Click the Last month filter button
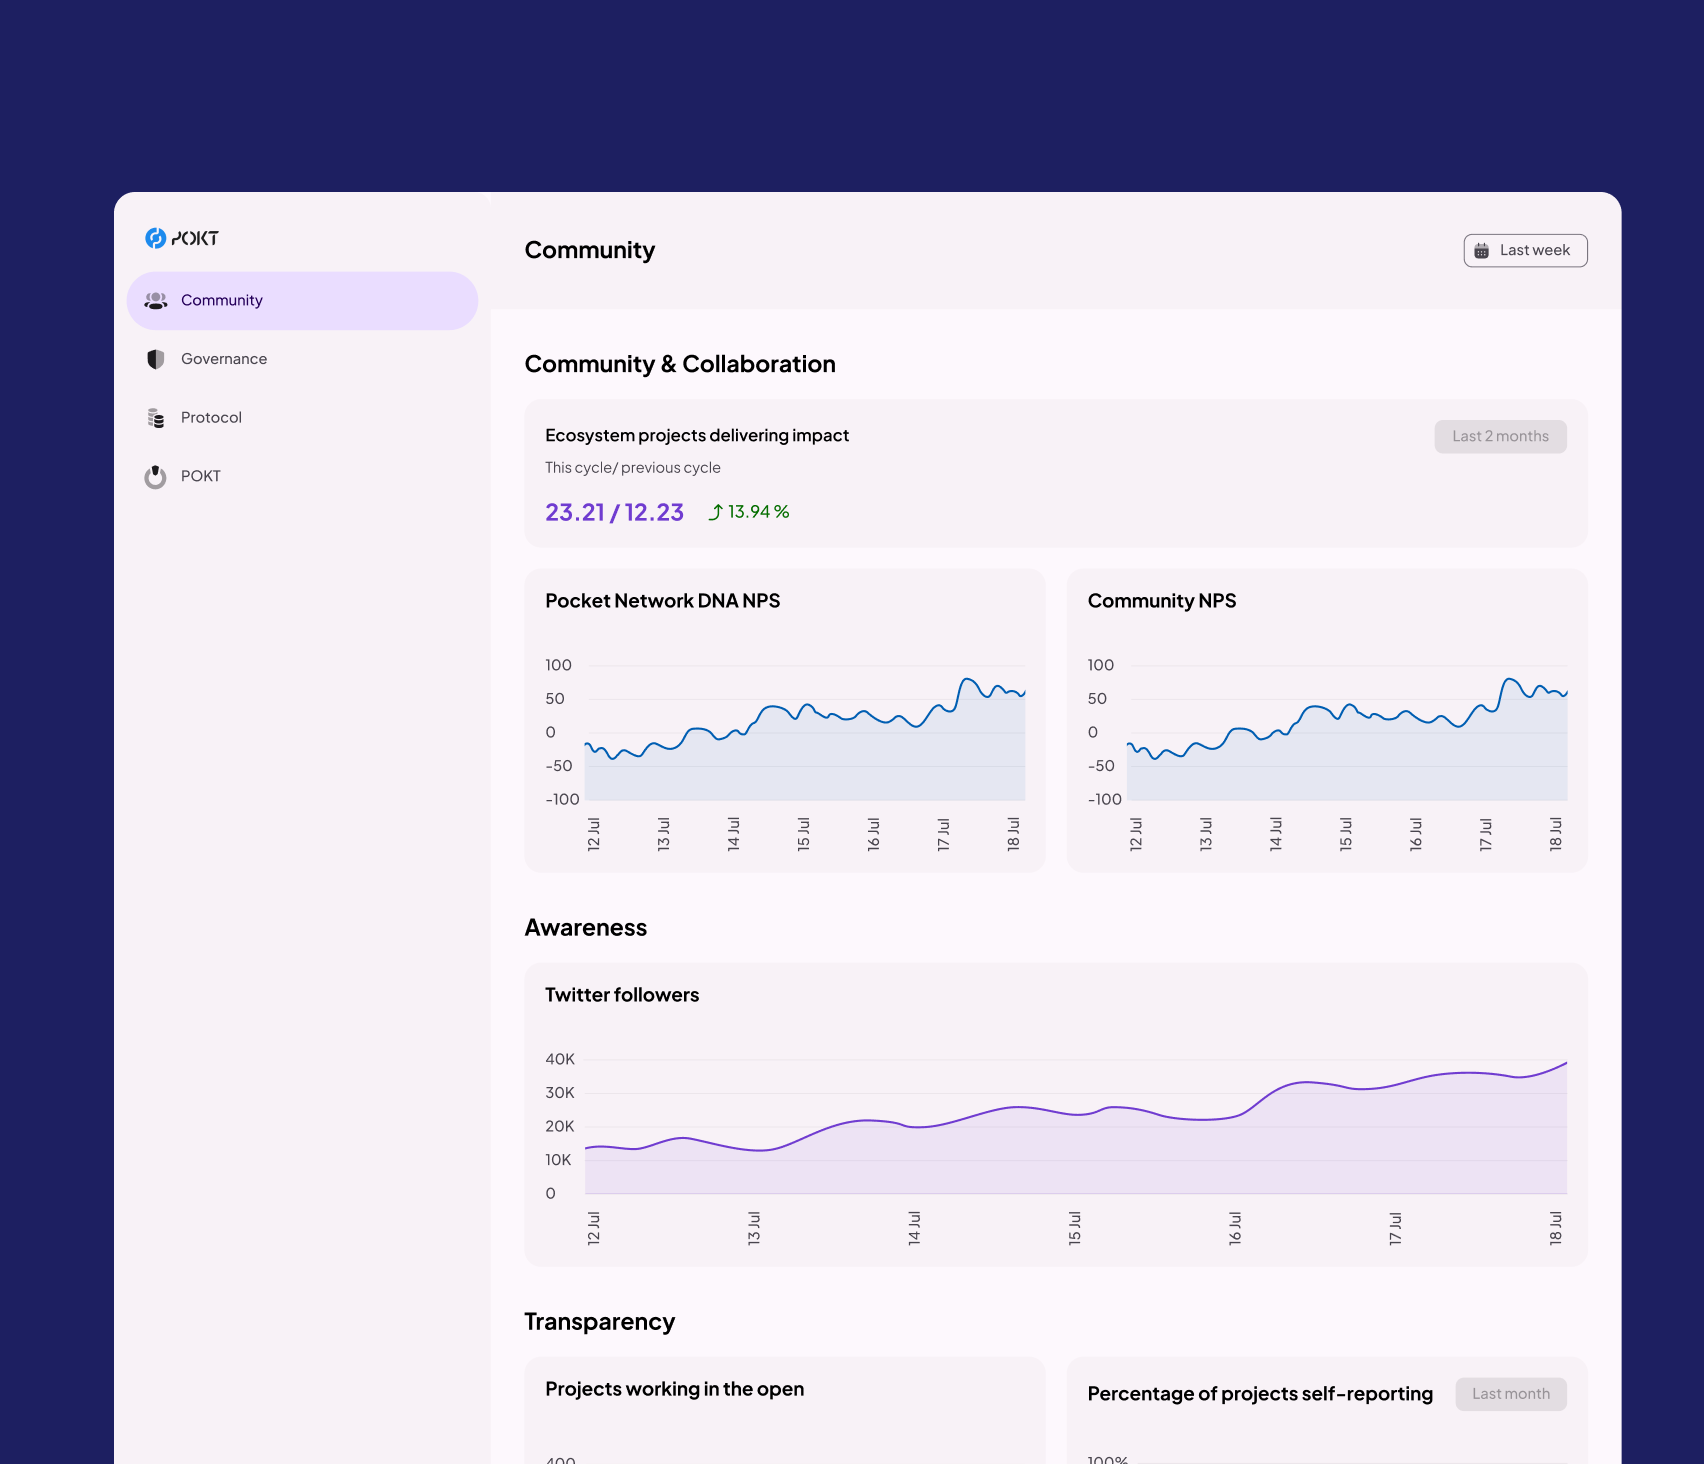Image resolution: width=1704 pixels, height=1464 pixels. click(x=1511, y=1394)
